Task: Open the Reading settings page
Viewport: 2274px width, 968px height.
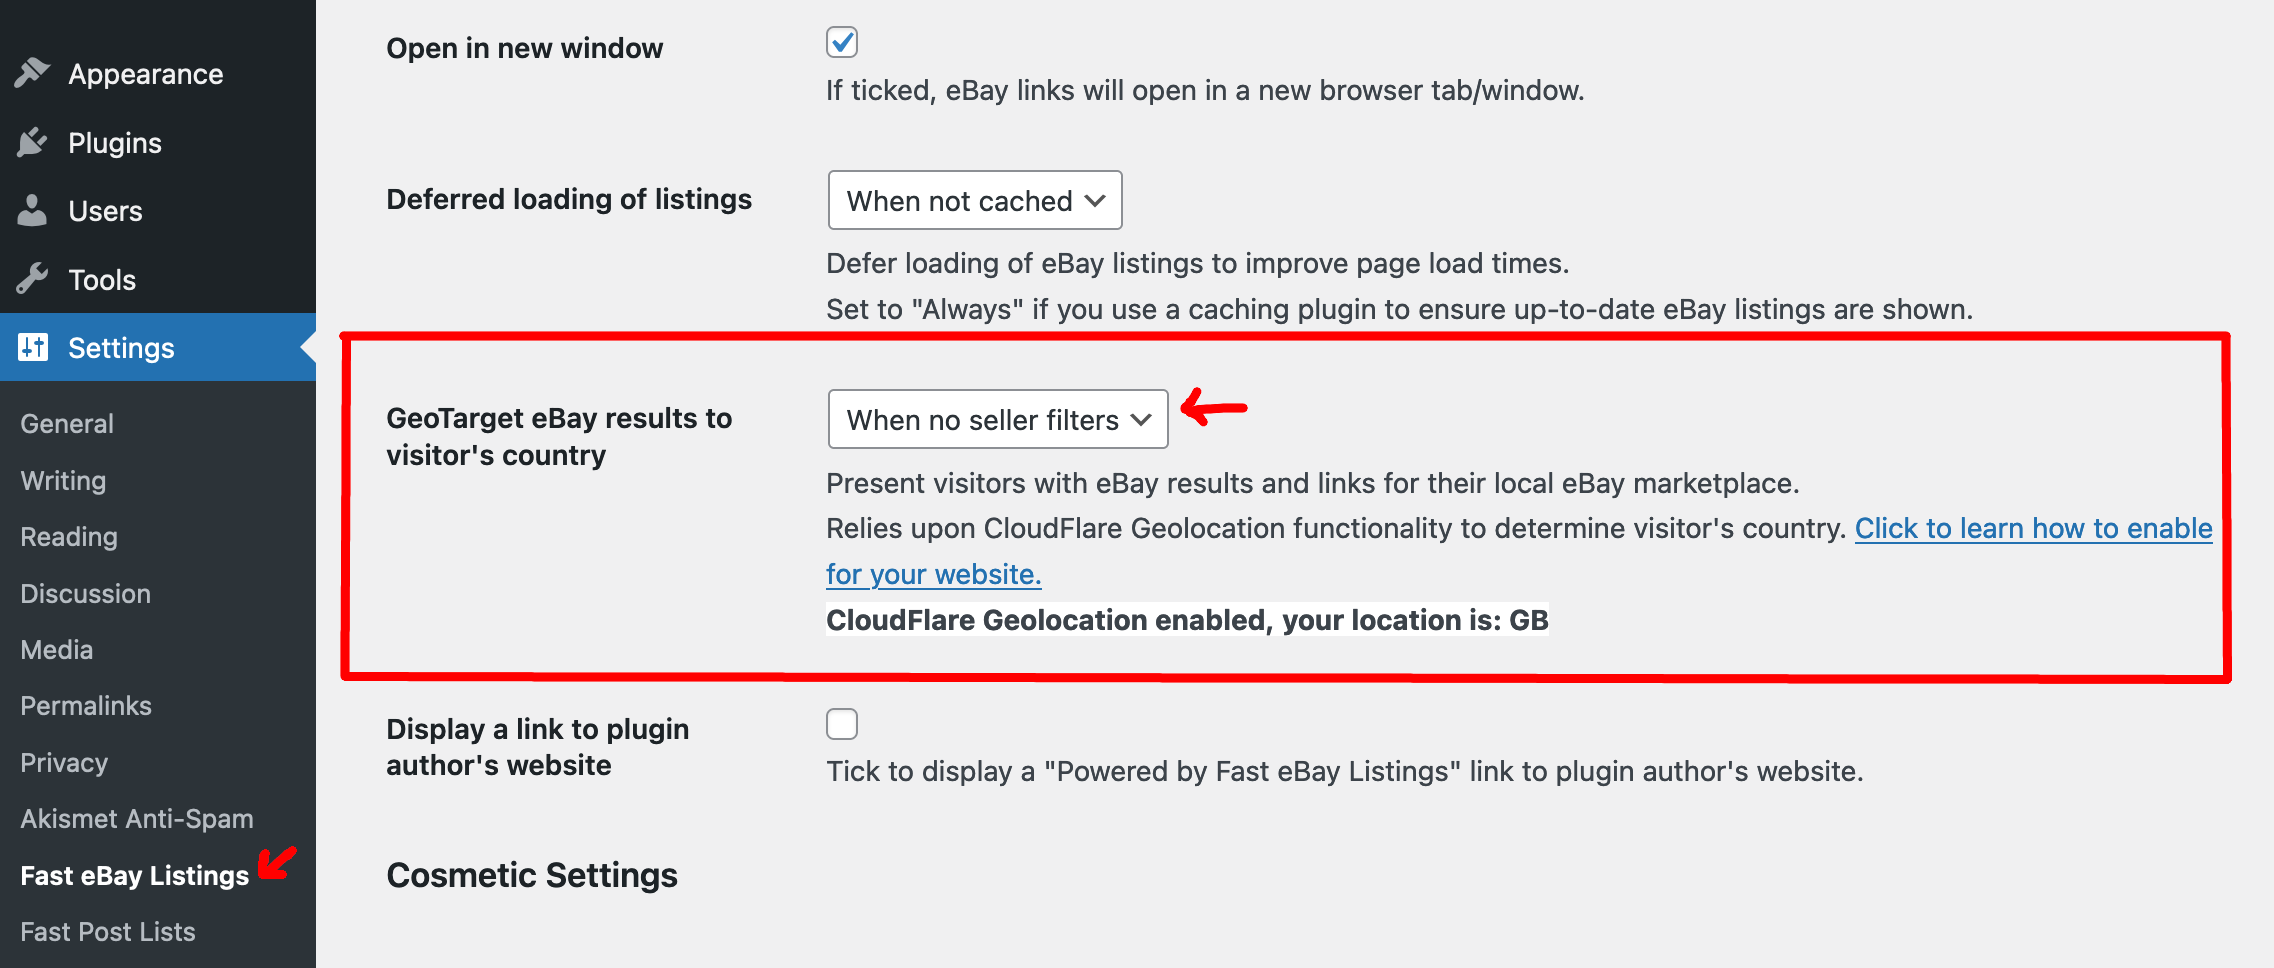Action: 69,537
